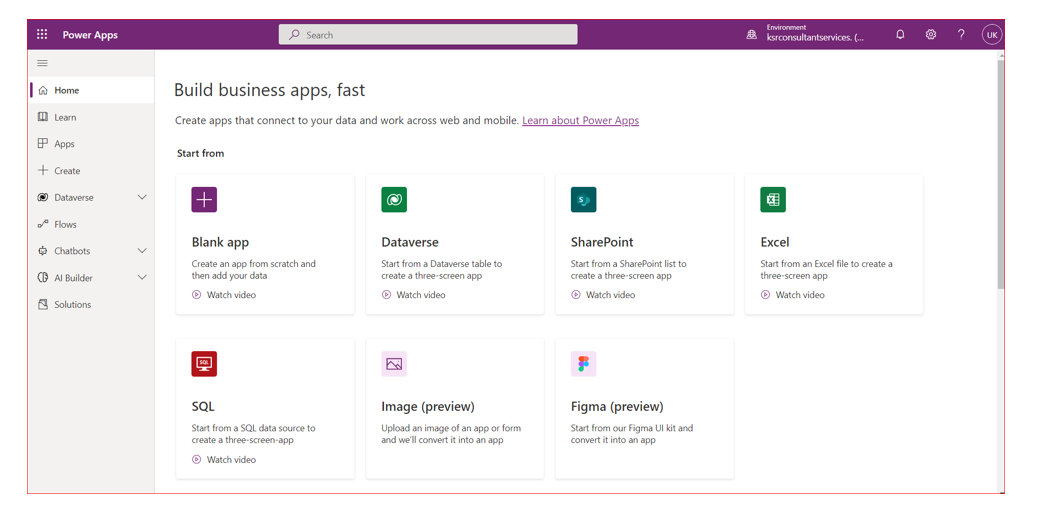Image resolution: width=1037 pixels, height=522 pixels.
Task: Go to Home in the sidebar
Action: coord(92,90)
